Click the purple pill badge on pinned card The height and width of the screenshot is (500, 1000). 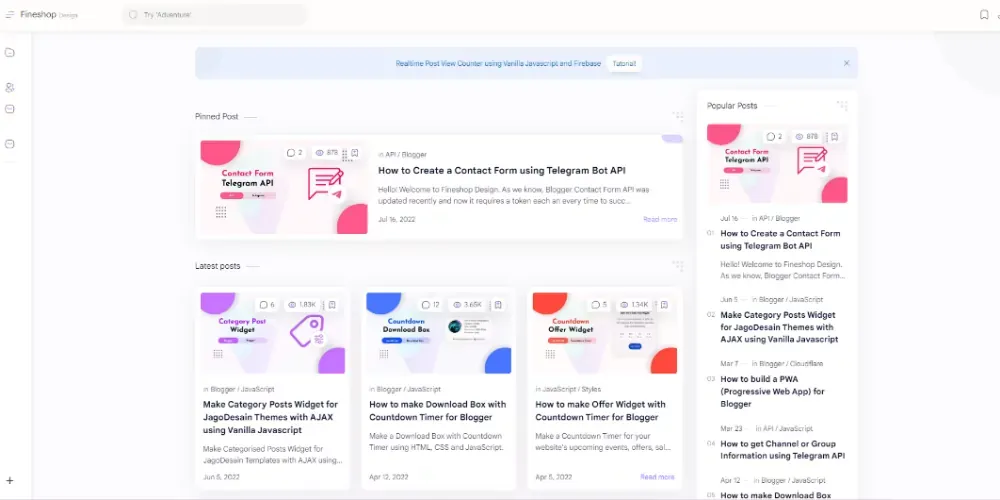pyautogui.click(x=672, y=138)
